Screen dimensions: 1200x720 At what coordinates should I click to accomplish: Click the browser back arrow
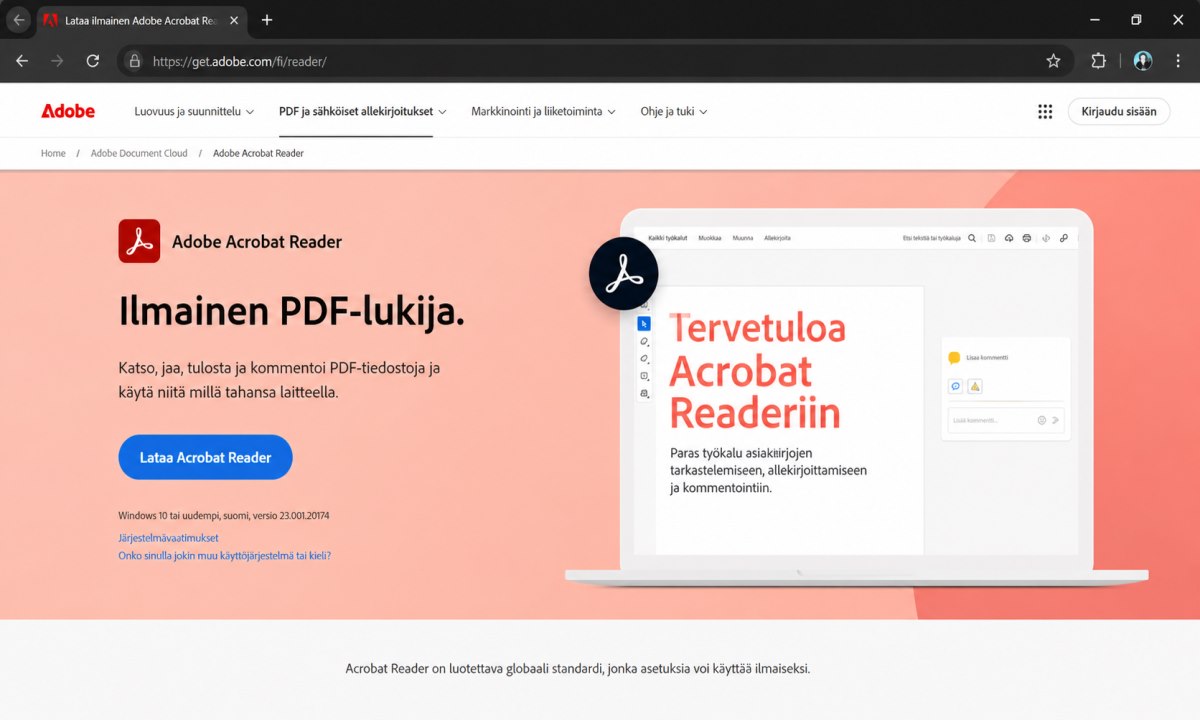click(x=22, y=61)
